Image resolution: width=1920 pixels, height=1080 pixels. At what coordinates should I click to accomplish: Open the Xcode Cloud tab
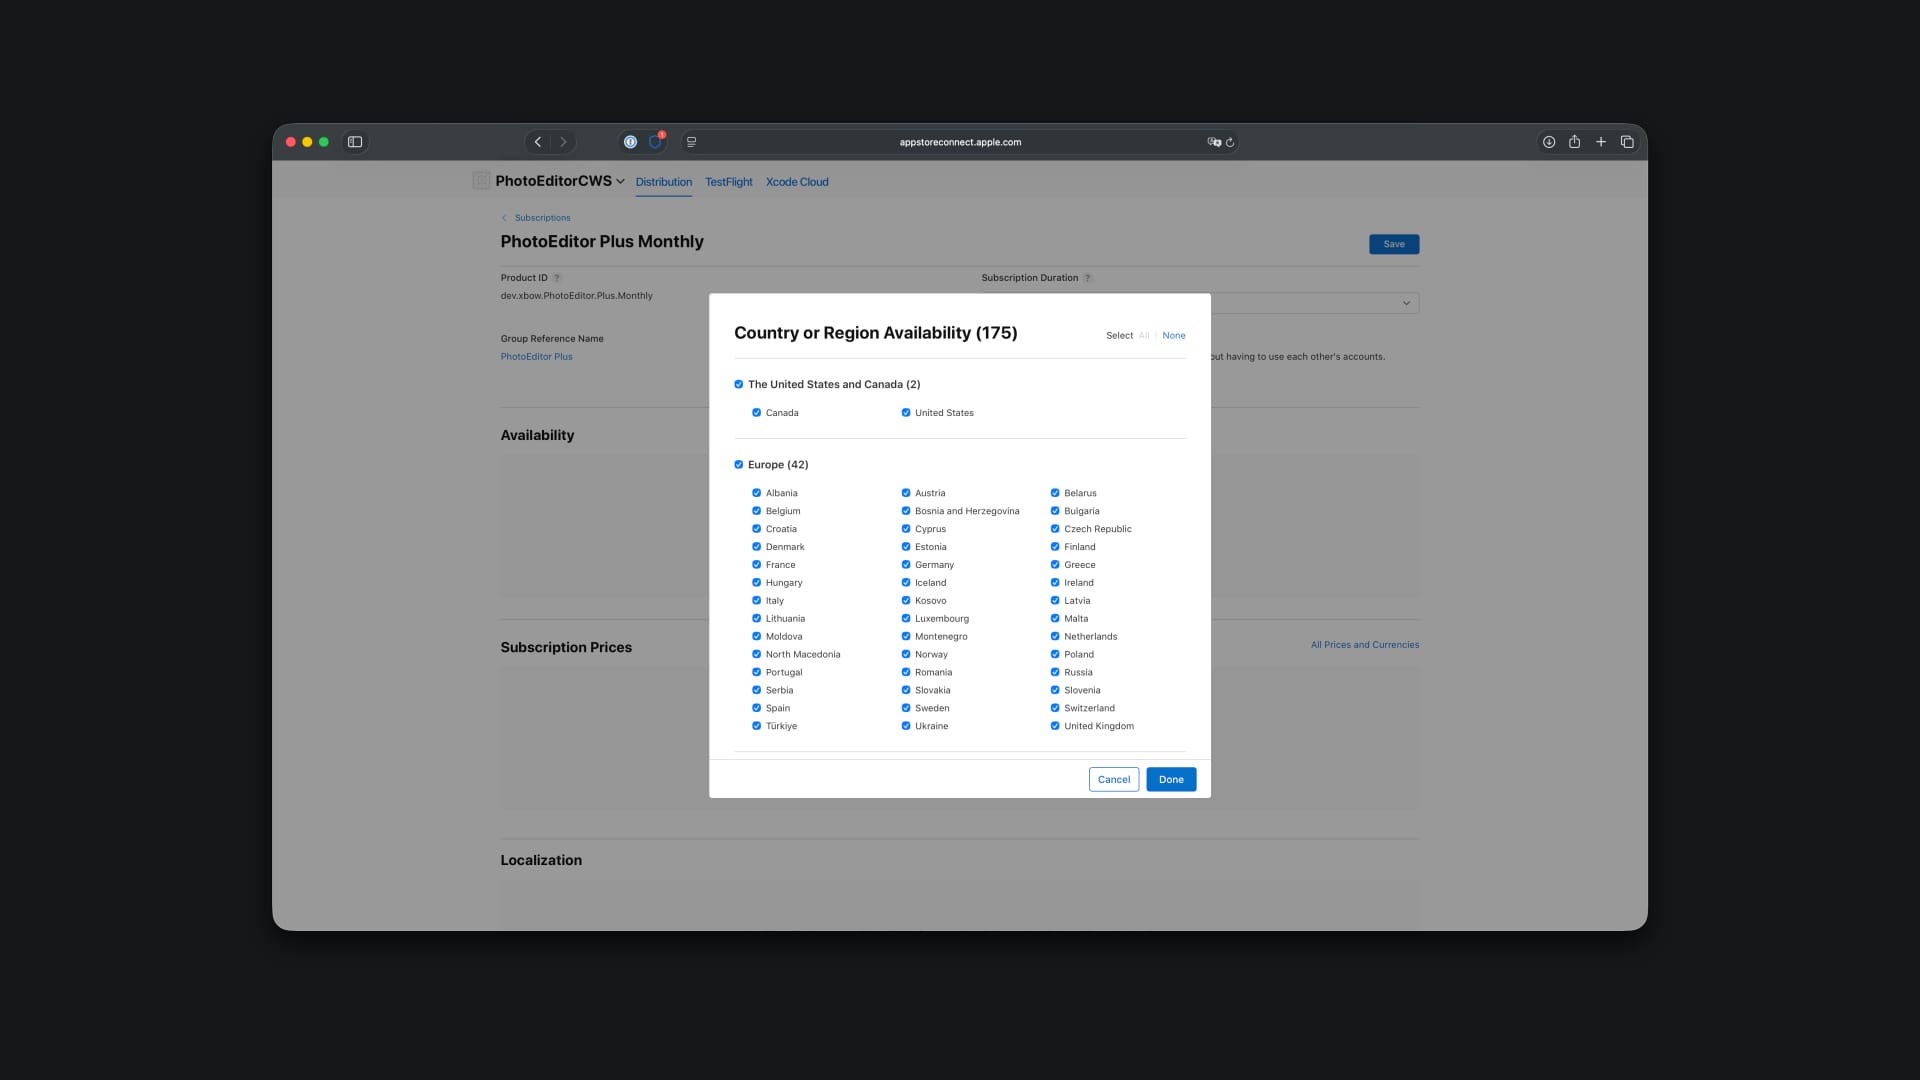point(796,182)
